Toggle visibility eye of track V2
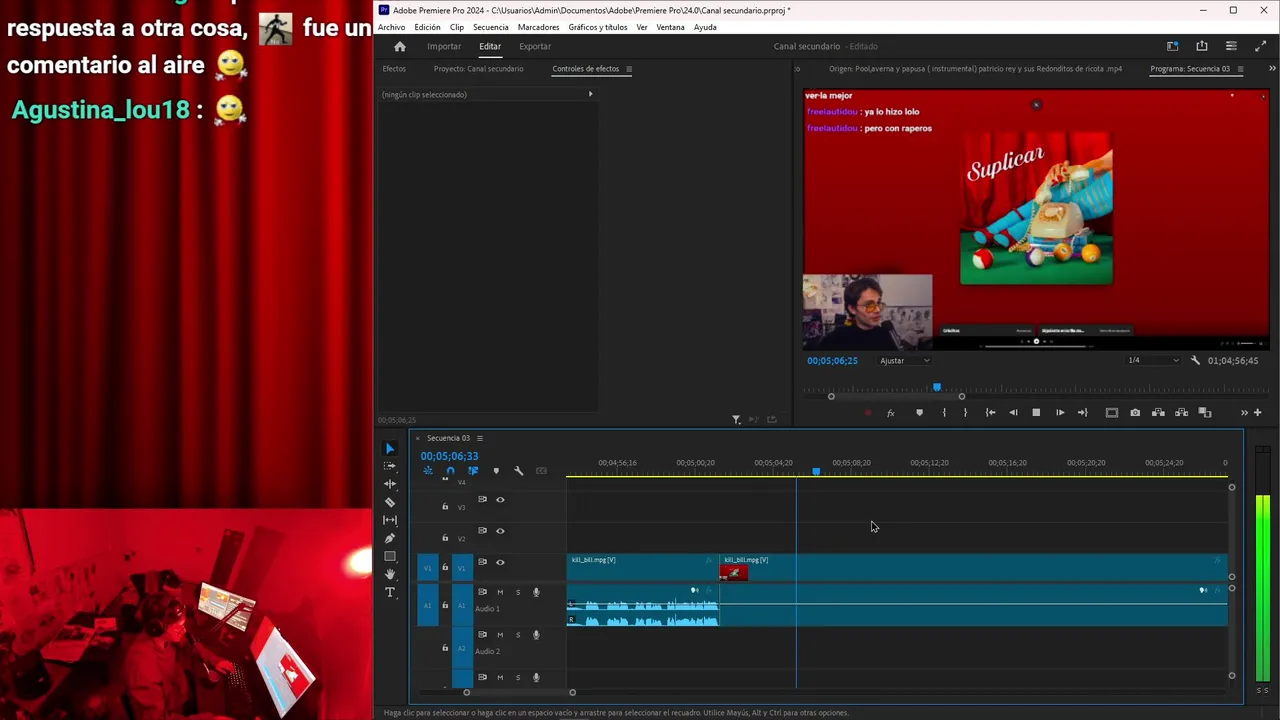Screen dimensions: 1280x720 pyautogui.click(x=500, y=531)
